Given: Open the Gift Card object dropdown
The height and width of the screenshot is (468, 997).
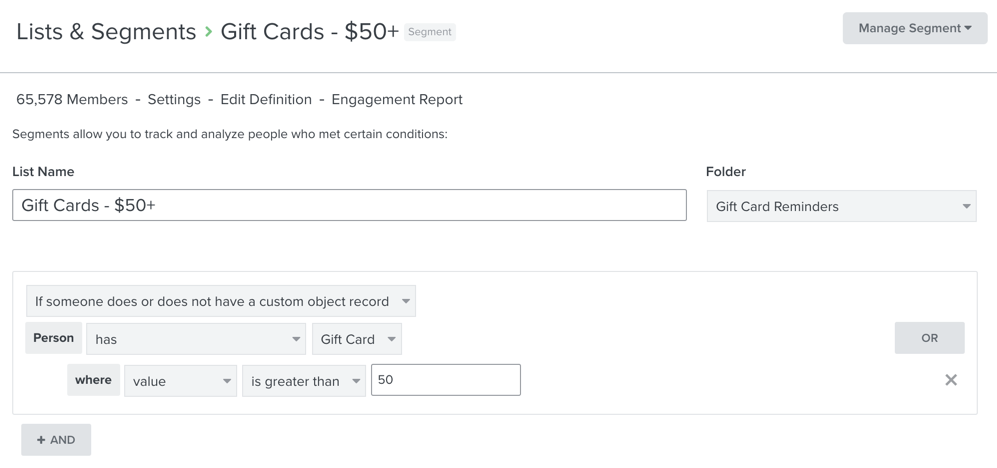Looking at the screenshot, I should (x=357, y=339).
